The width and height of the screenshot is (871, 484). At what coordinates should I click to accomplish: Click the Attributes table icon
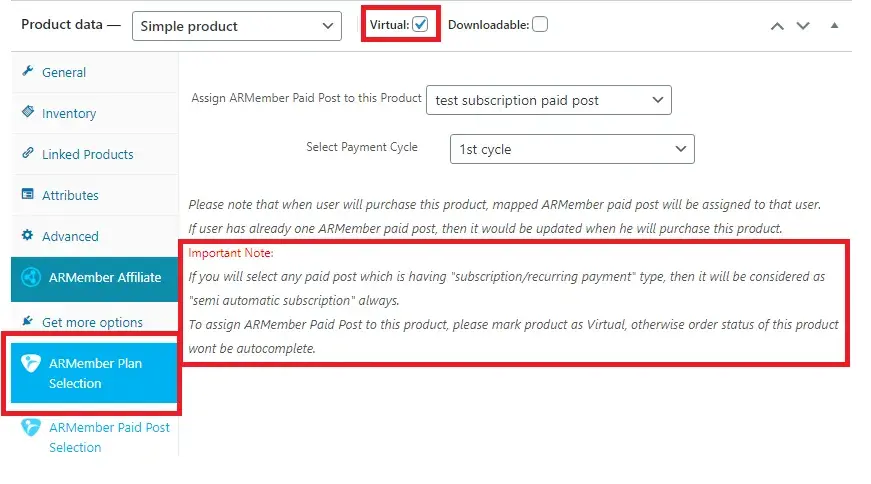click(28, 195)
